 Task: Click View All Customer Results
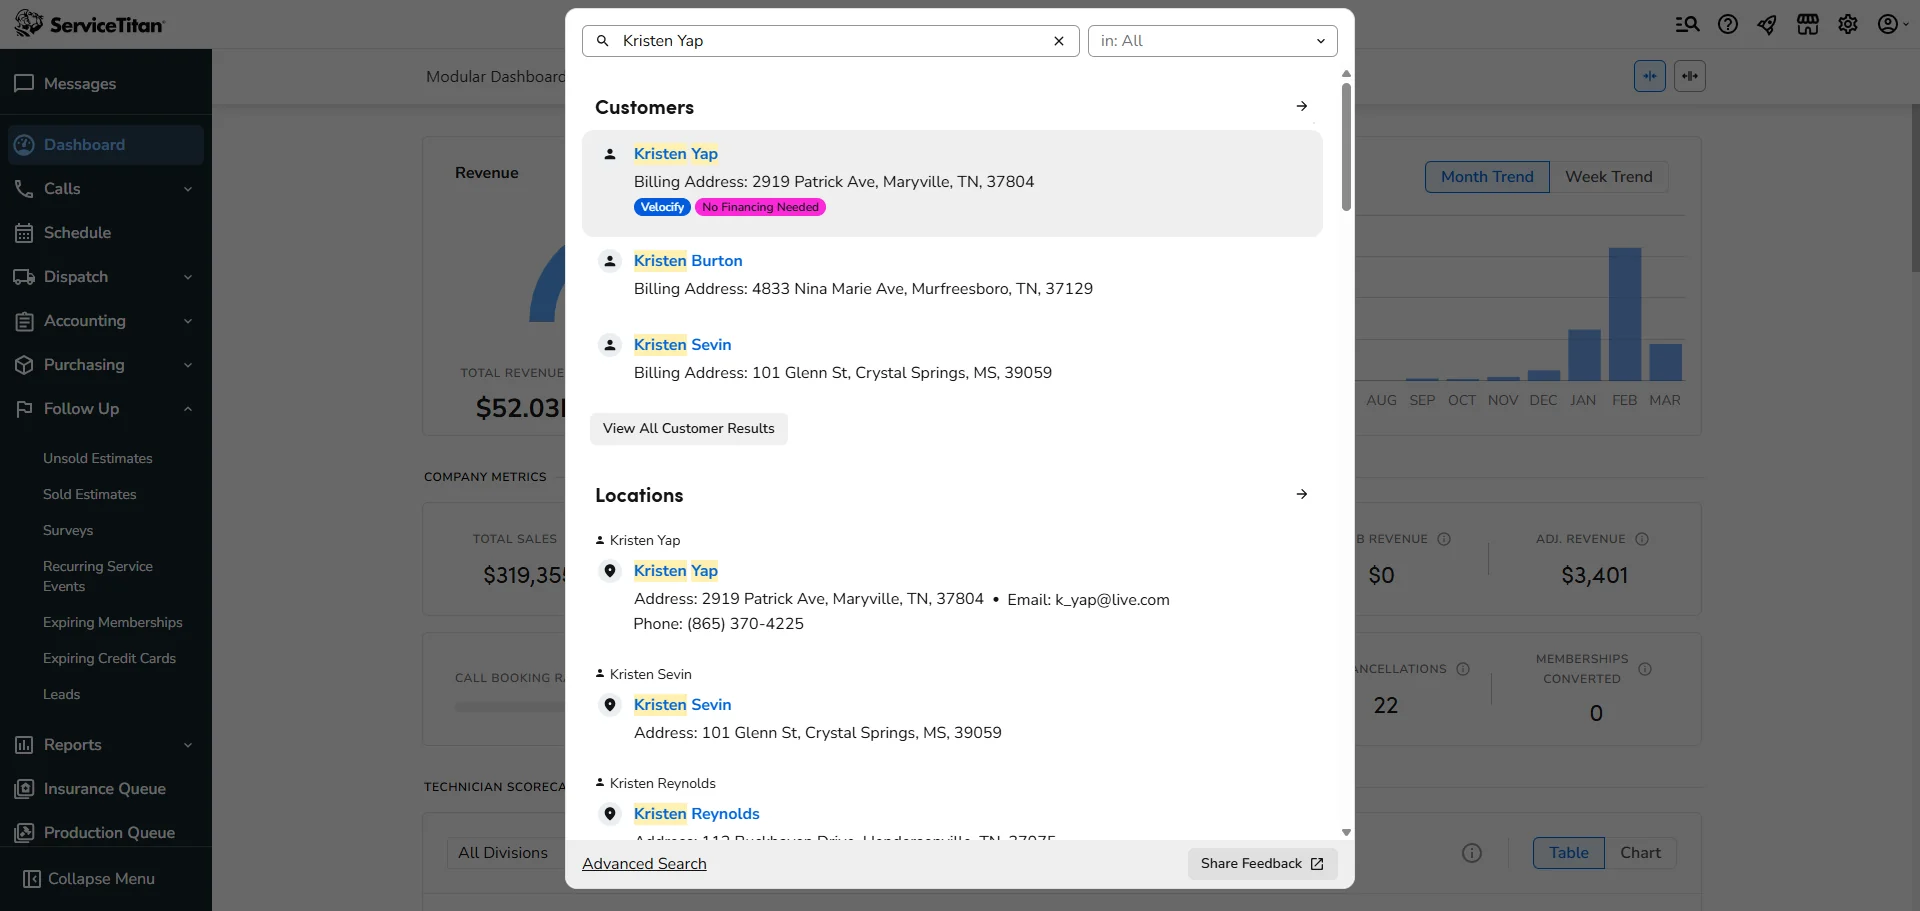(688, 428)
